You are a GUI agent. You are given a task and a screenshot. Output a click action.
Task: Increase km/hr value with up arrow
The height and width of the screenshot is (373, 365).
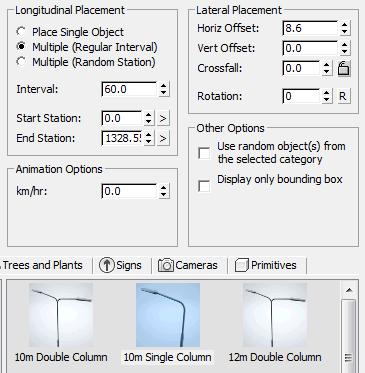(x=163, y=188)
